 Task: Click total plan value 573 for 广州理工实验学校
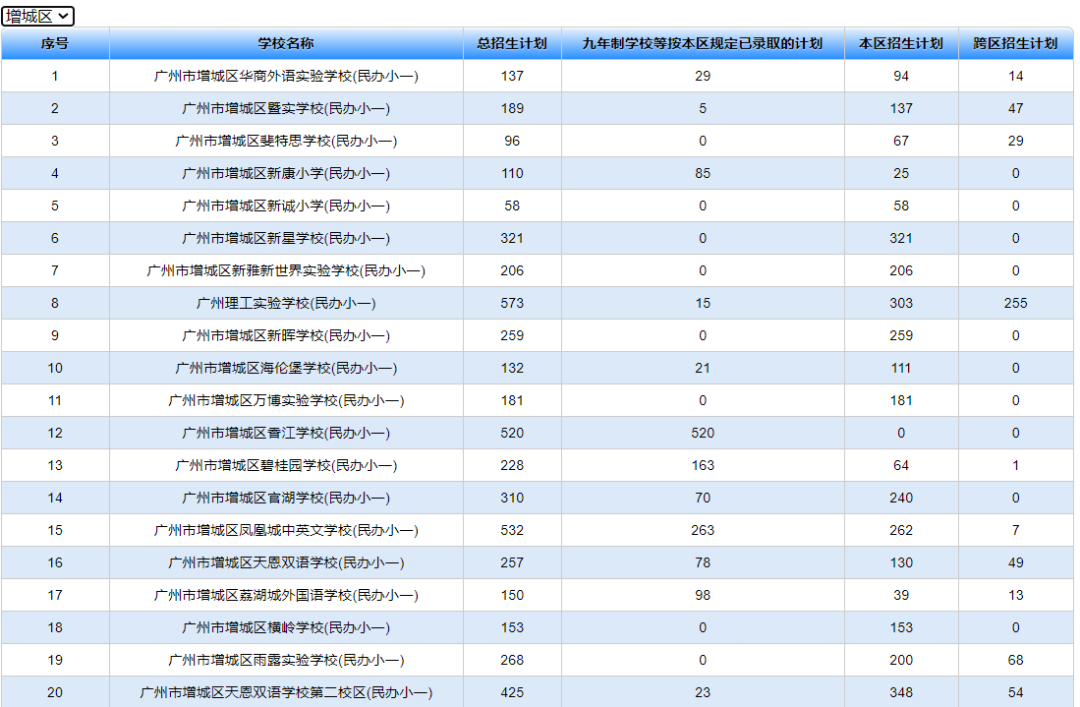[x=512, y=303]
